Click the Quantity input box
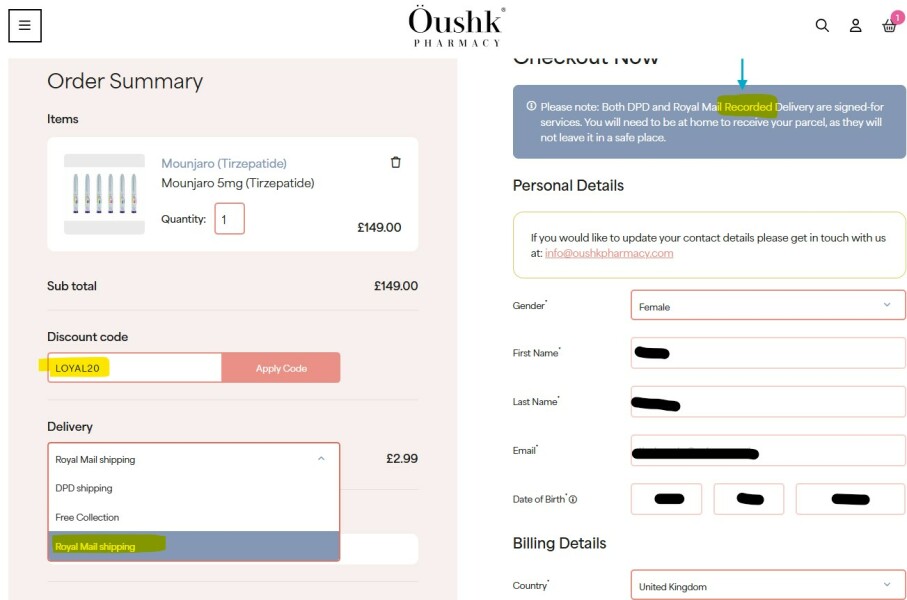This screenshot has height=600, width=907. 229,219
